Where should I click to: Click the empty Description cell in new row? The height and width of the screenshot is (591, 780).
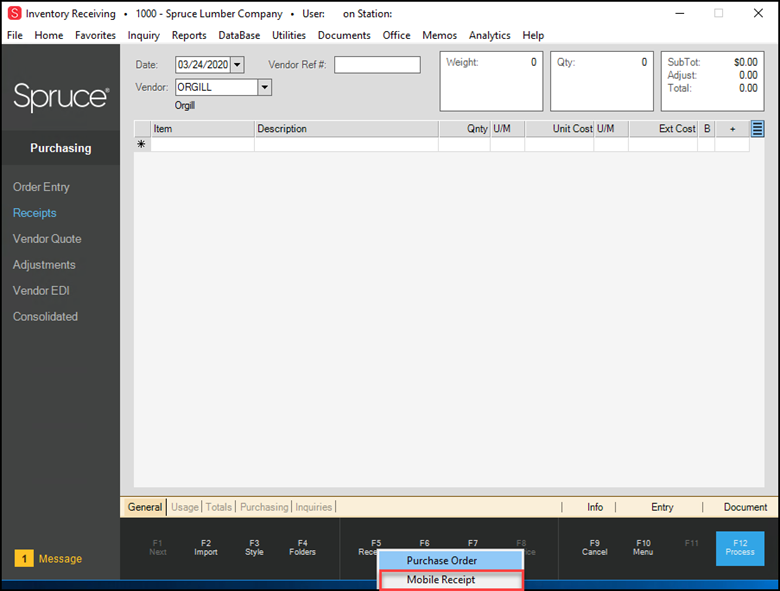click(x=346, y=144)
